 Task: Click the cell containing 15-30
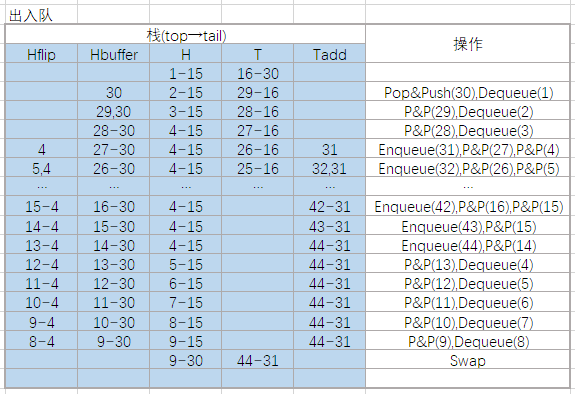114,226
